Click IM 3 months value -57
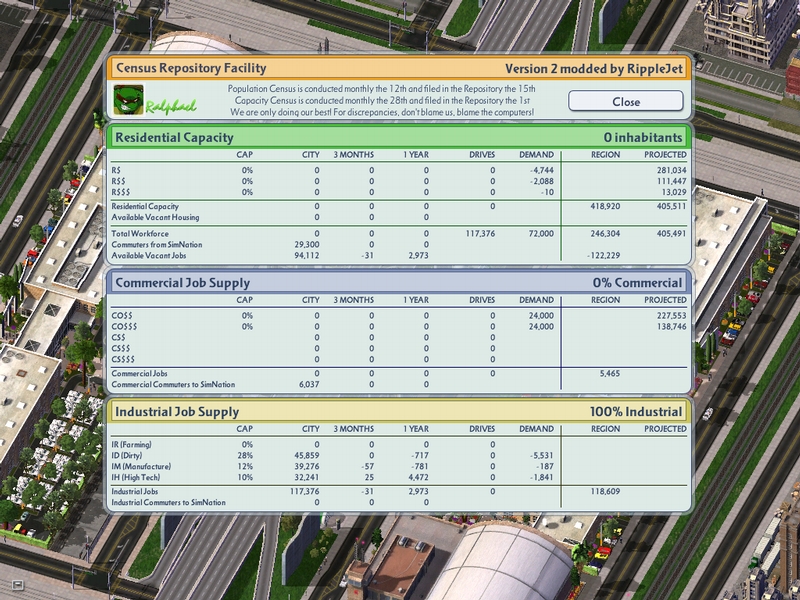Viewport: 800px width, 600px height. tap(366, 466)
